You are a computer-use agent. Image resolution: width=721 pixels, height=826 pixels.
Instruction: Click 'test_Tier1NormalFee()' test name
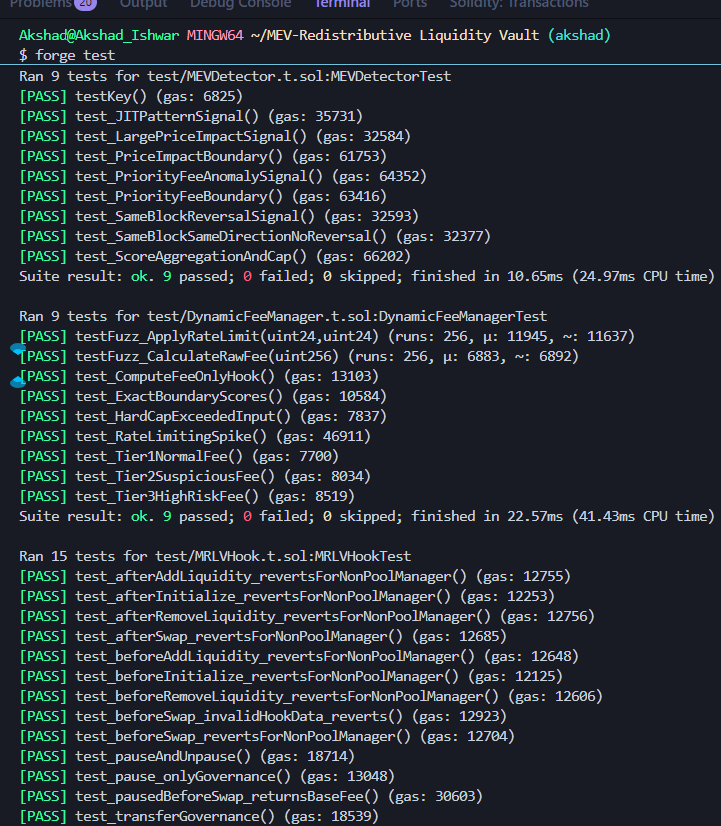(159, 457)
